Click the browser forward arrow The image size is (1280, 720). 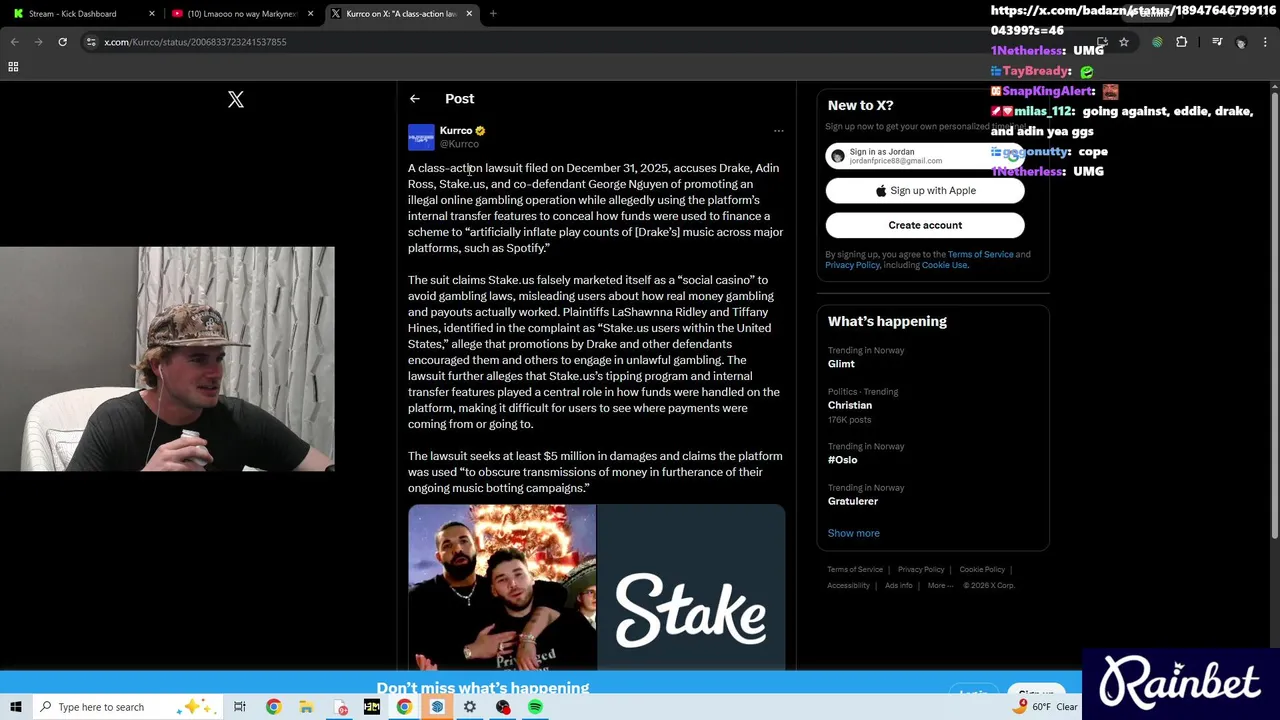pyautogui.click(x=38, y=42)
